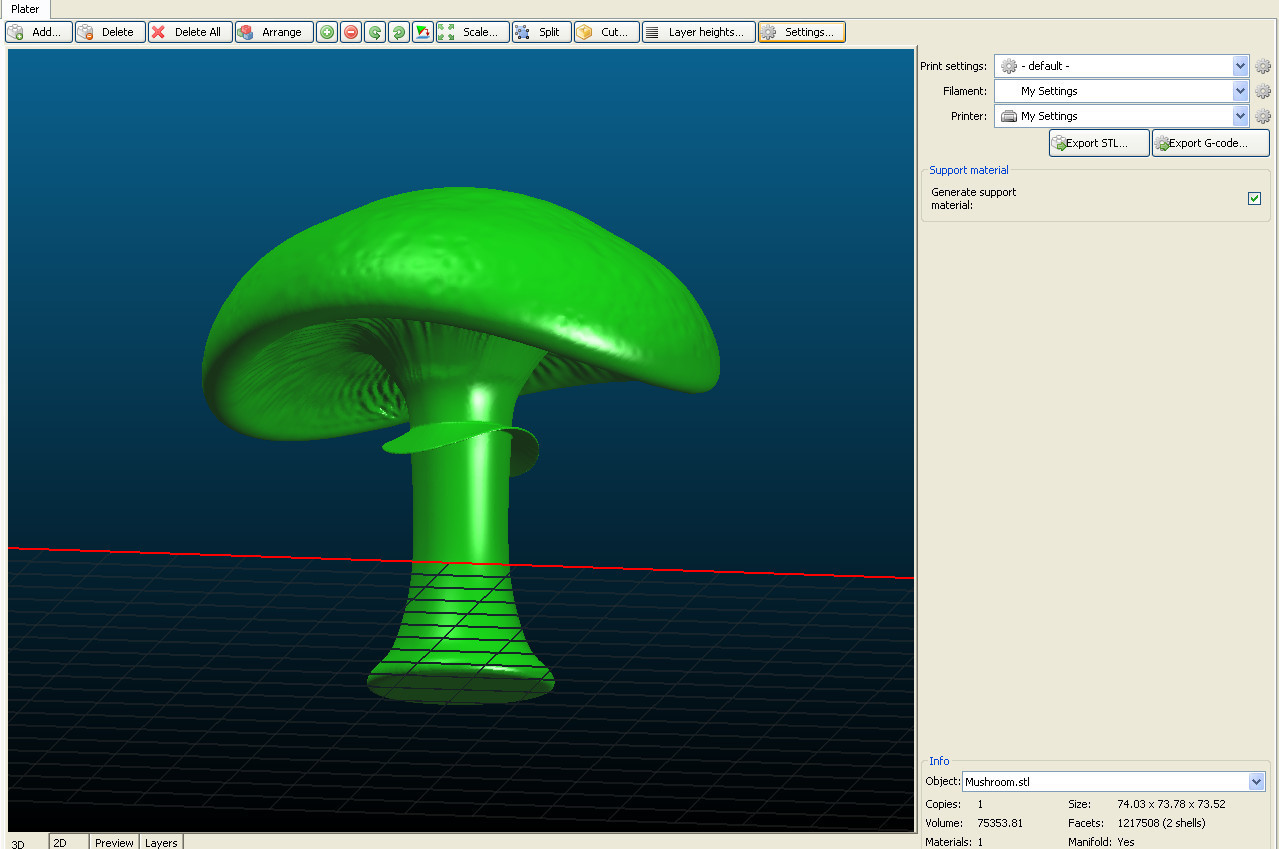Open Filament settings gear icon
1279x849 pixels.
[1263, 91]
